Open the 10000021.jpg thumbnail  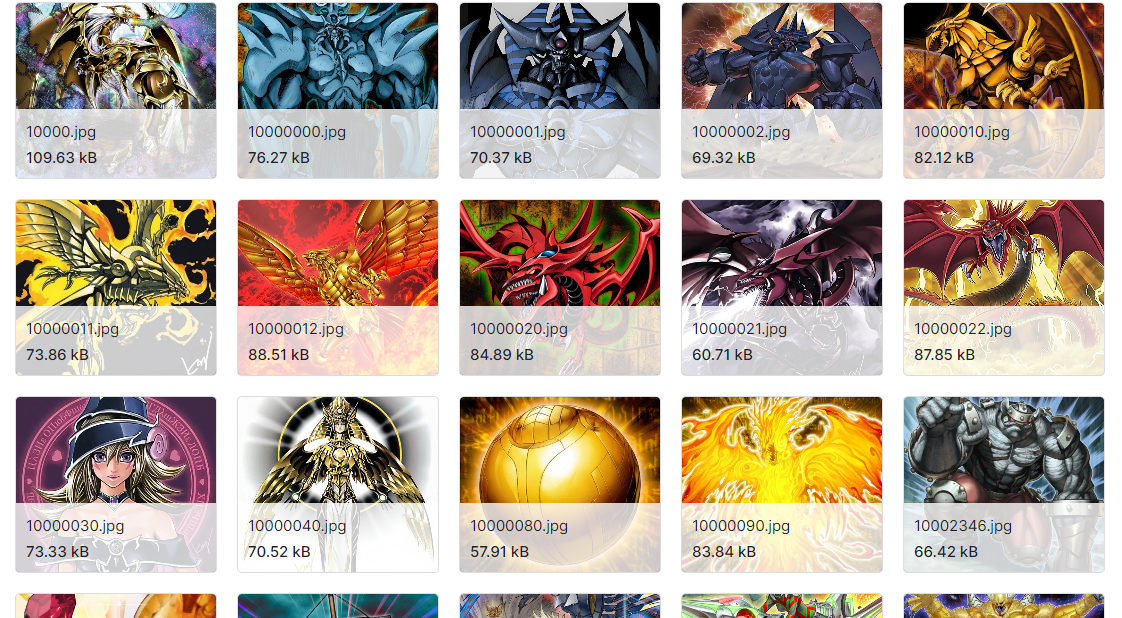(782, 288)
